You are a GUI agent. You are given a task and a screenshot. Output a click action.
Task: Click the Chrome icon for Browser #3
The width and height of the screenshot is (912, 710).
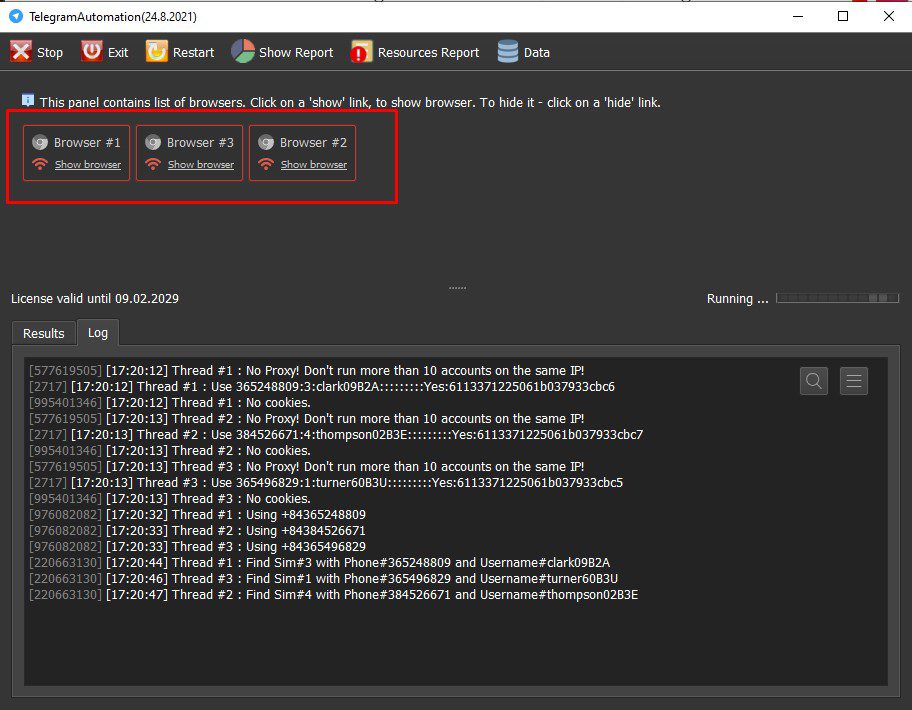click(x=153, y=142)
